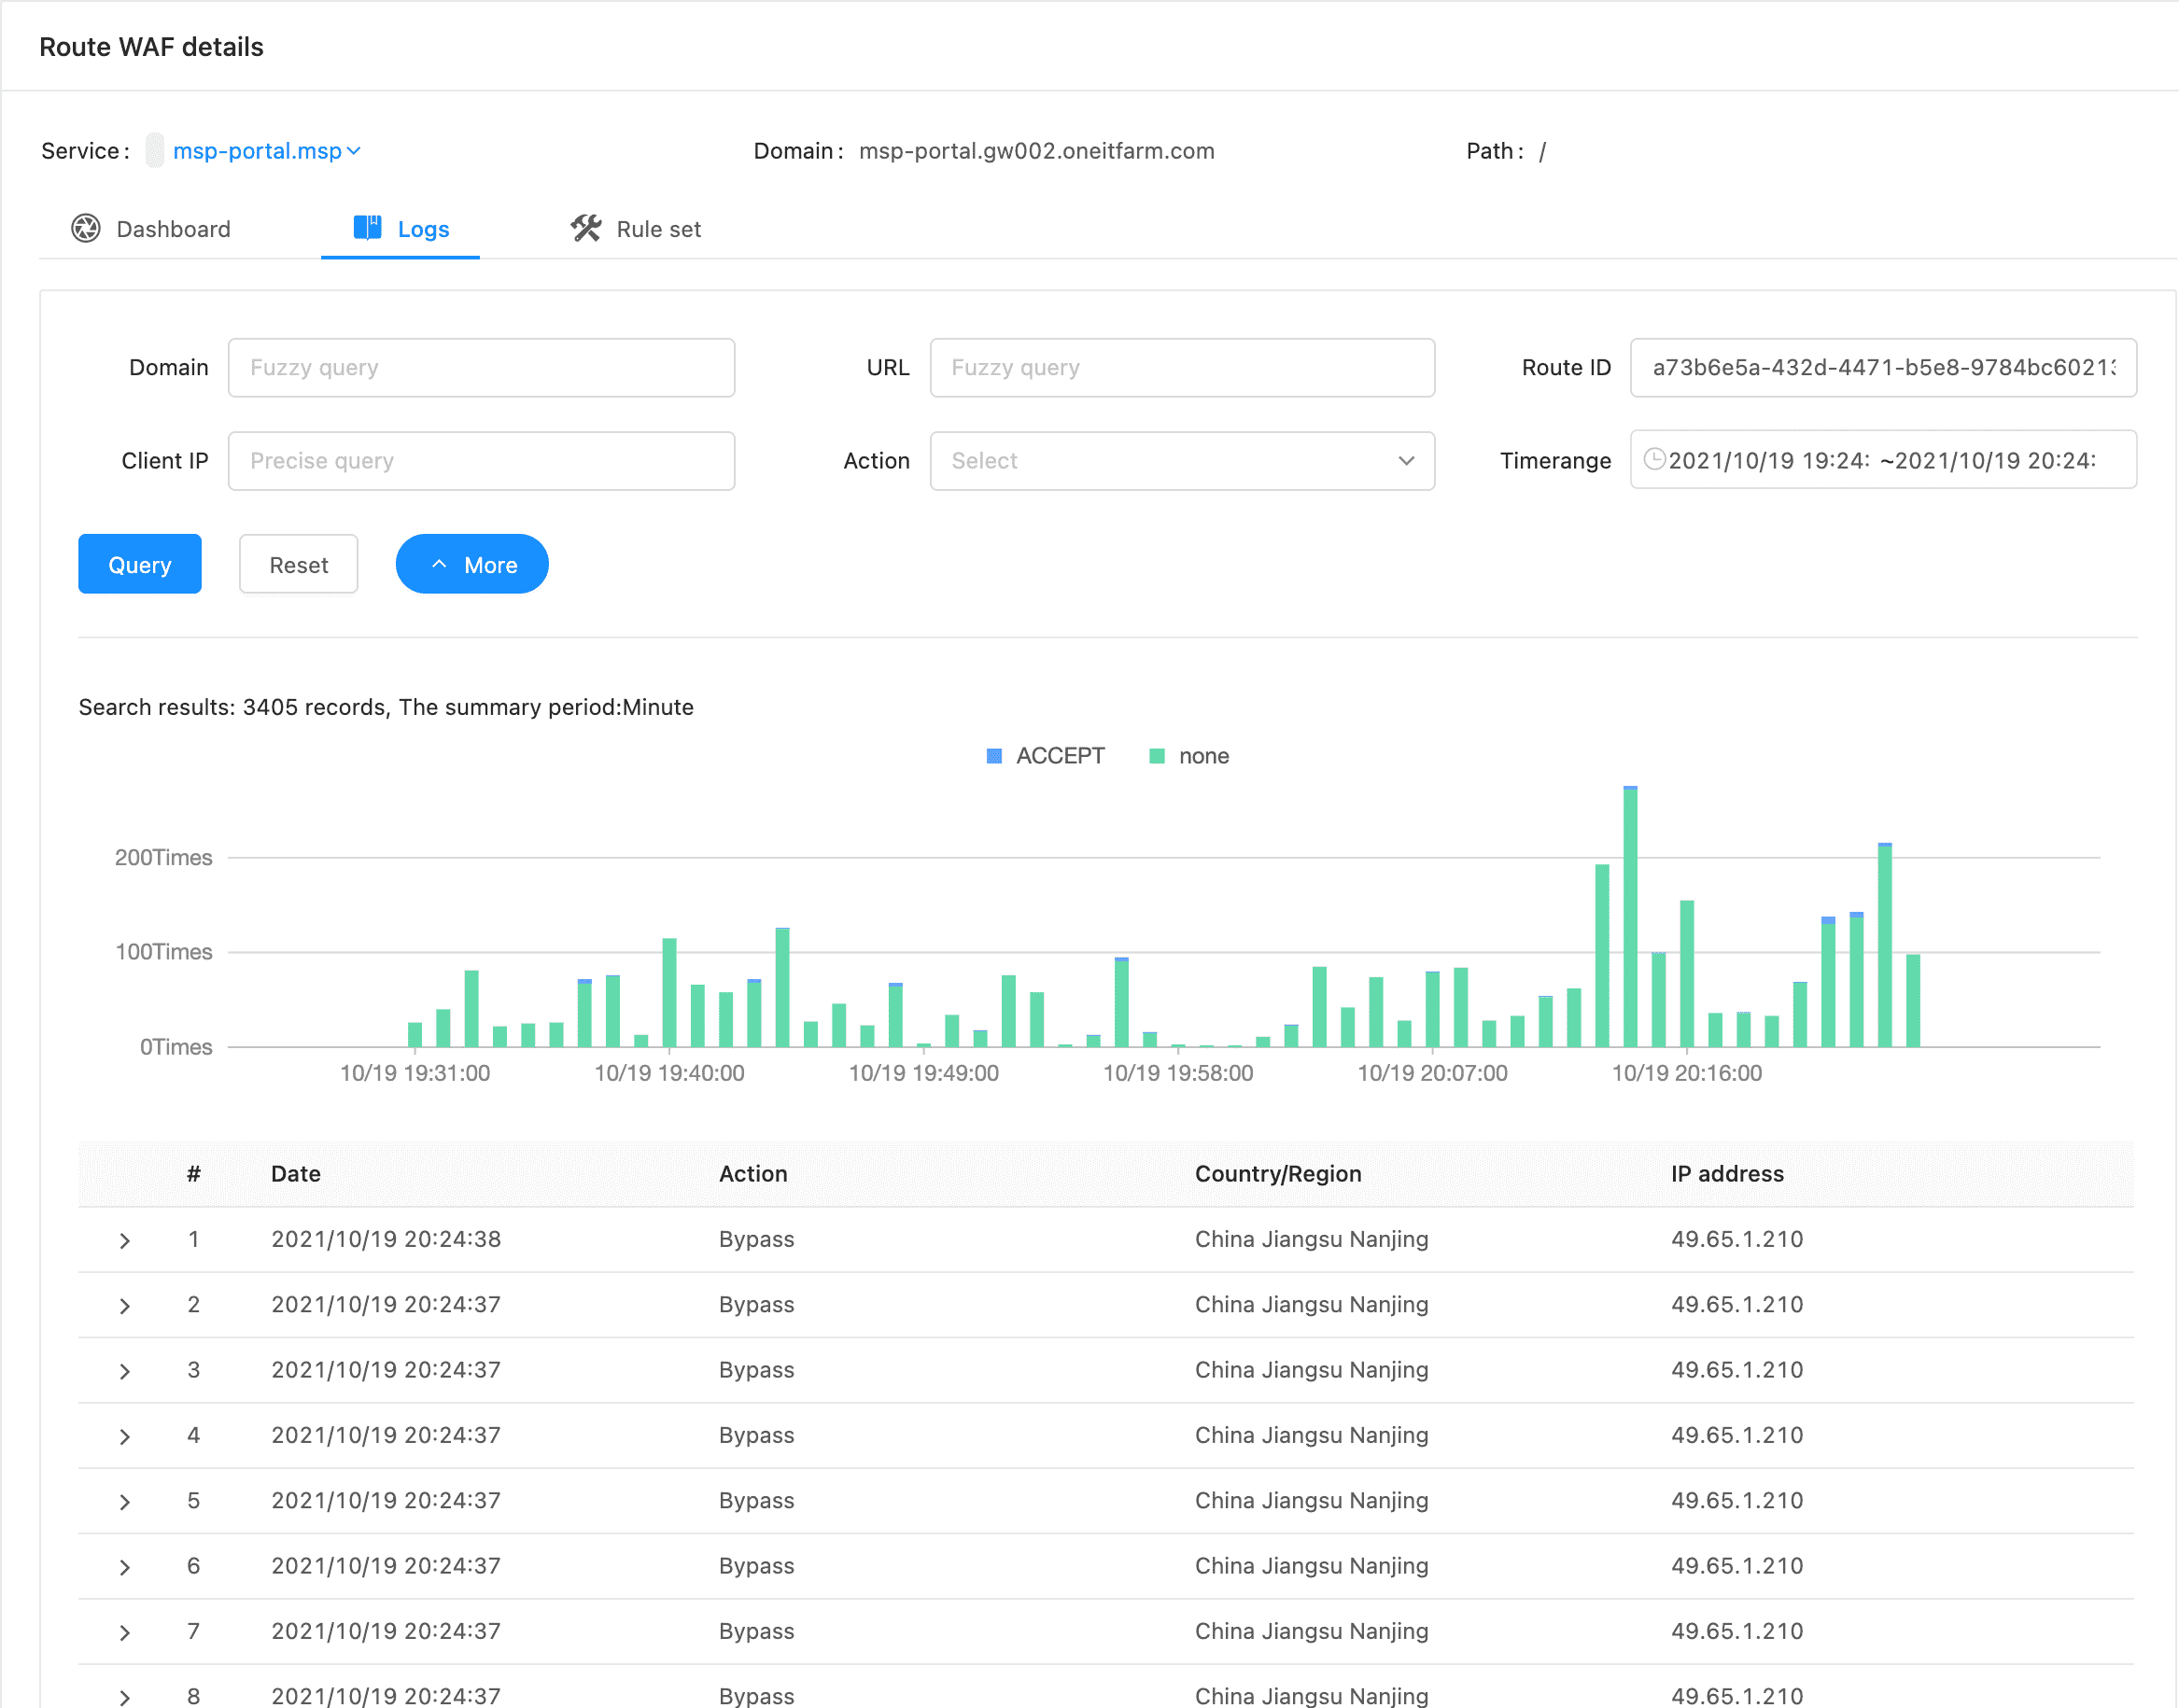Image resolution: width=2179 pixels, height=1708 pixels.
Task: Toggle the none legend series
Action: click(x=1189, y=756)
